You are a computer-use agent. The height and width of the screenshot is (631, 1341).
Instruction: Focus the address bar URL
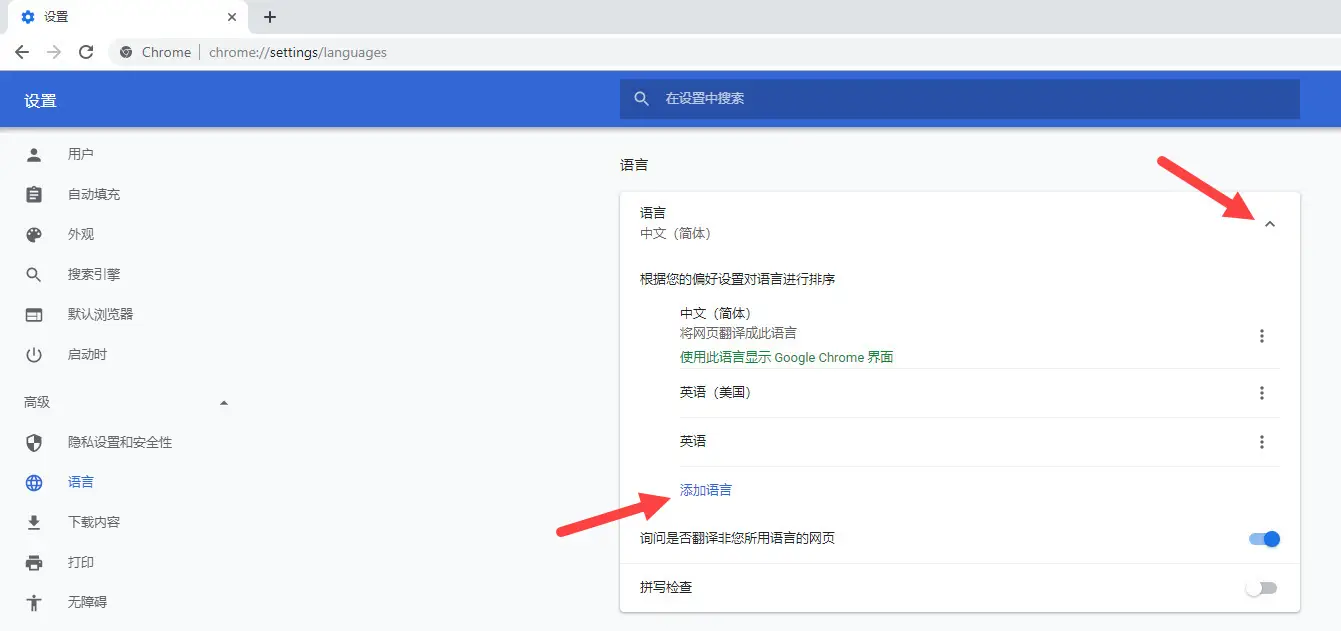298,52
